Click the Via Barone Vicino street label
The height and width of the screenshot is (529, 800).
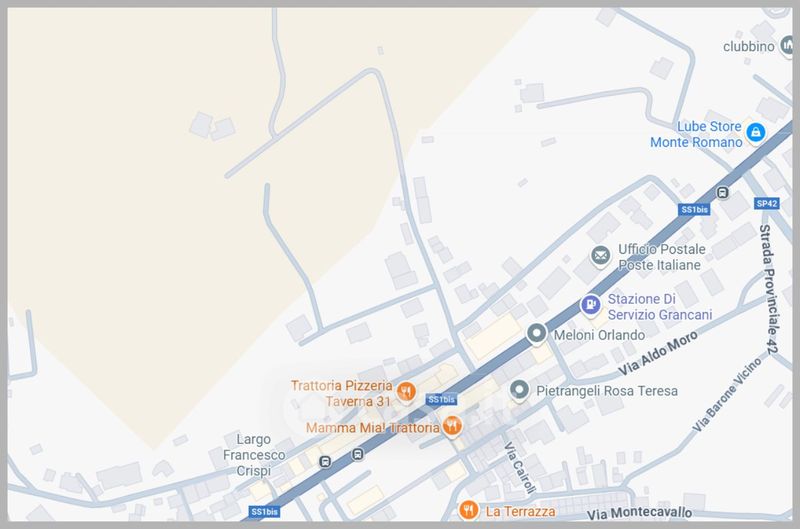pyautogui.click(x=727, y=394)
